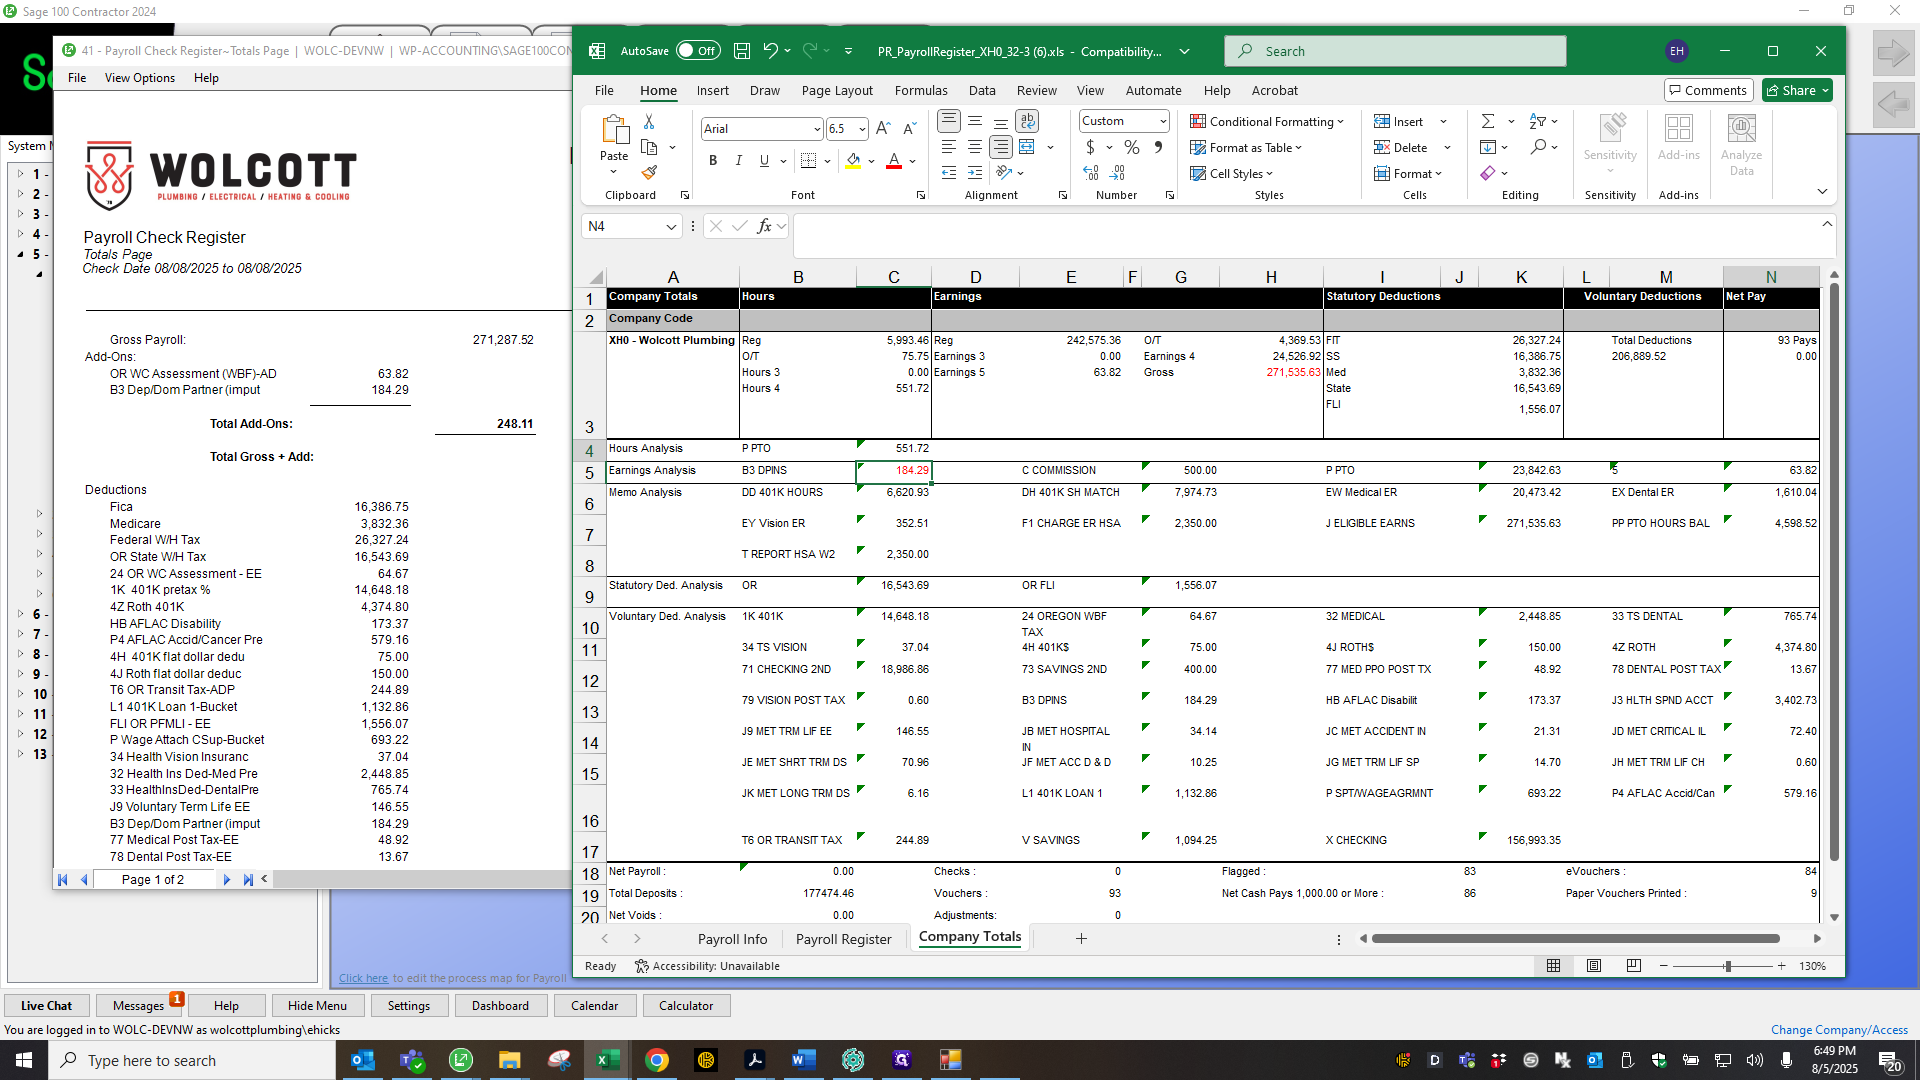The height and width of the screenshot is (1080, 1920).
Task: Click the Save icon in title bar
Action: tap(742, 51)
